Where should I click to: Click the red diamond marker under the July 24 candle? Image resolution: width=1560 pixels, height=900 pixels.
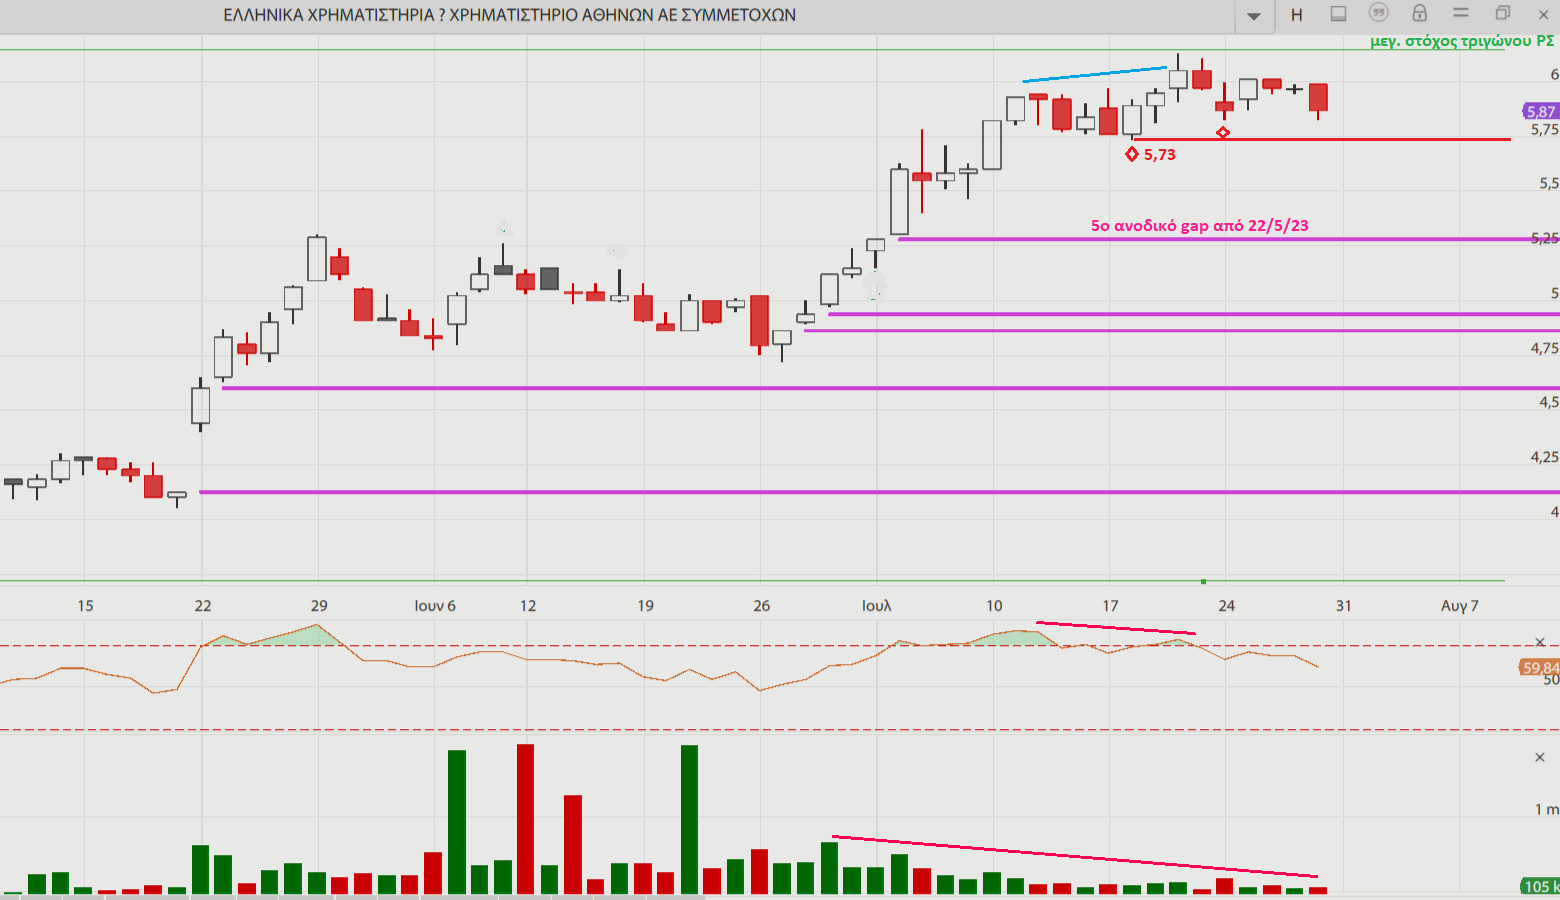1222,132
